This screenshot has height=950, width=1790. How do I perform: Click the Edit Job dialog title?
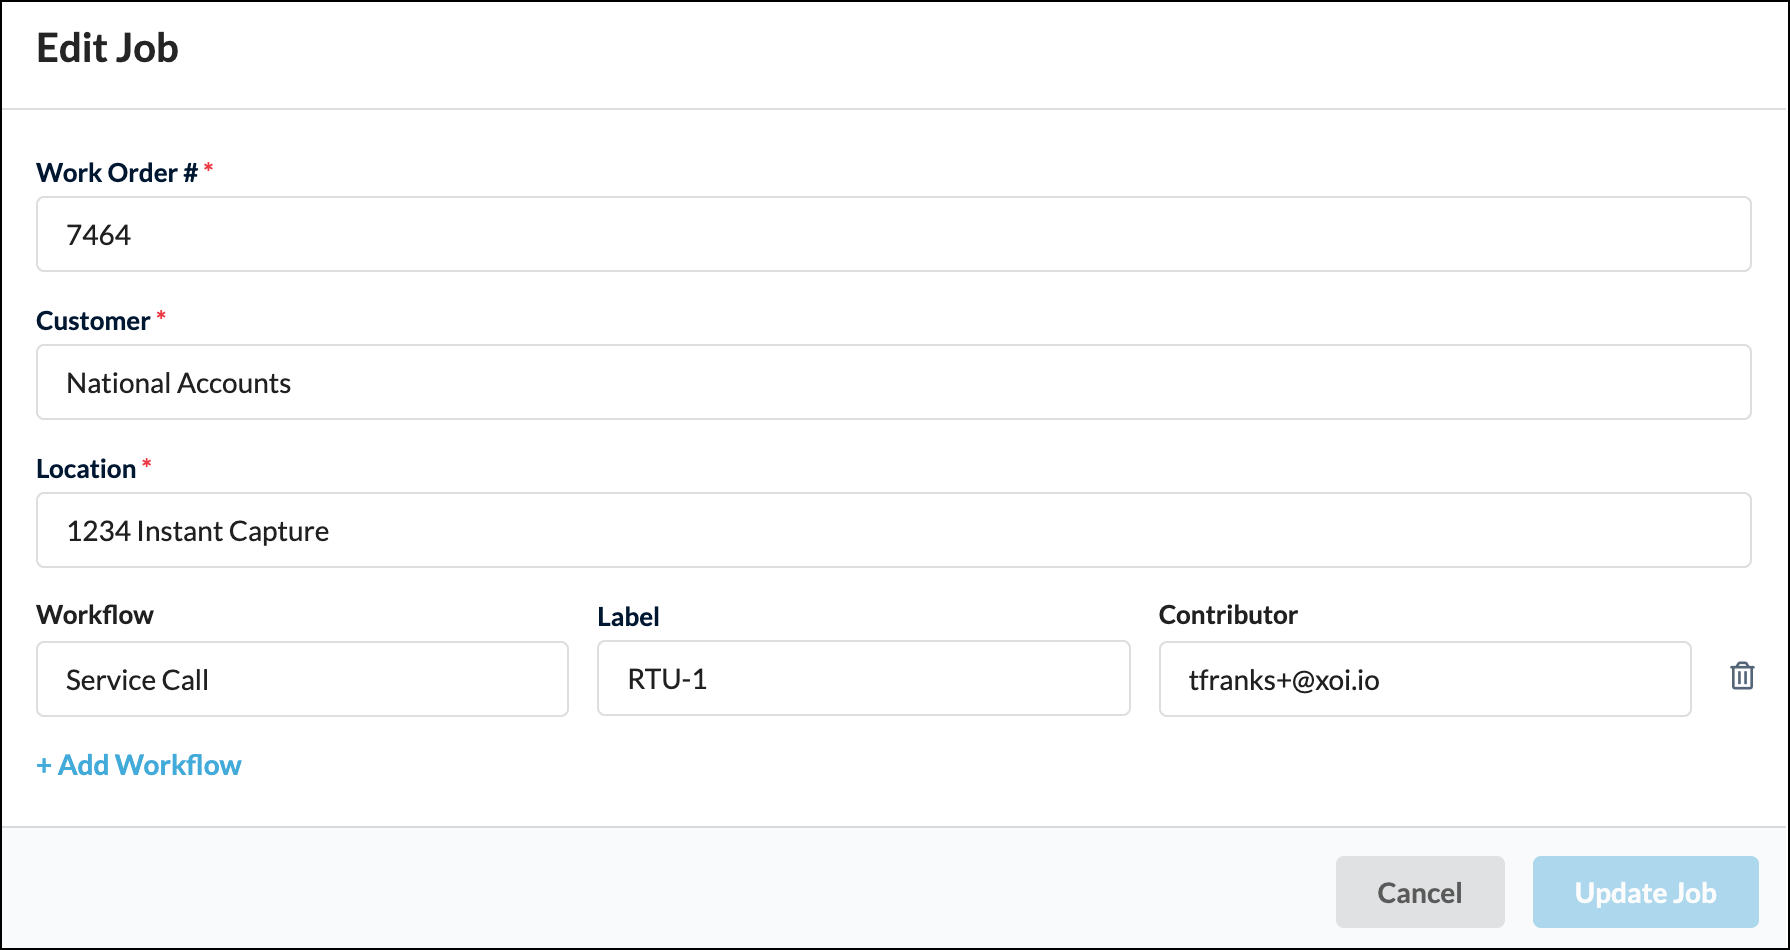[x=108, y=48]
